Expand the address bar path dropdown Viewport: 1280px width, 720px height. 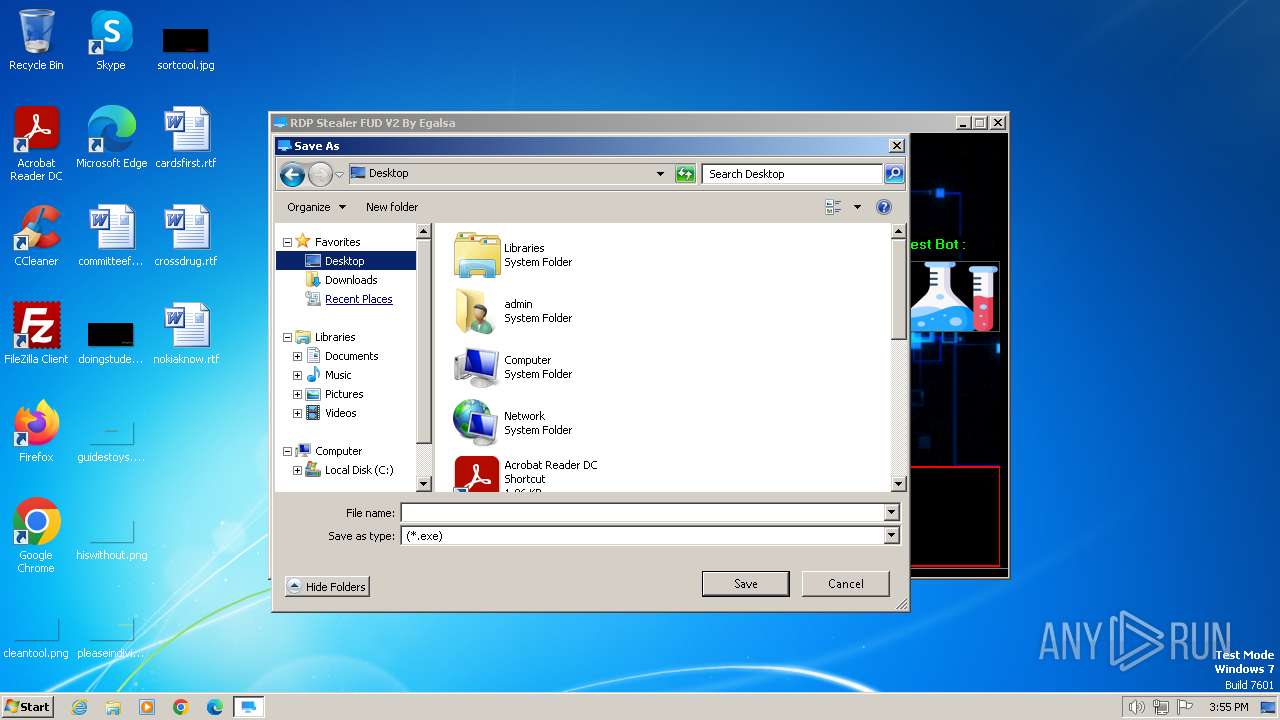[x=660, y=174]
